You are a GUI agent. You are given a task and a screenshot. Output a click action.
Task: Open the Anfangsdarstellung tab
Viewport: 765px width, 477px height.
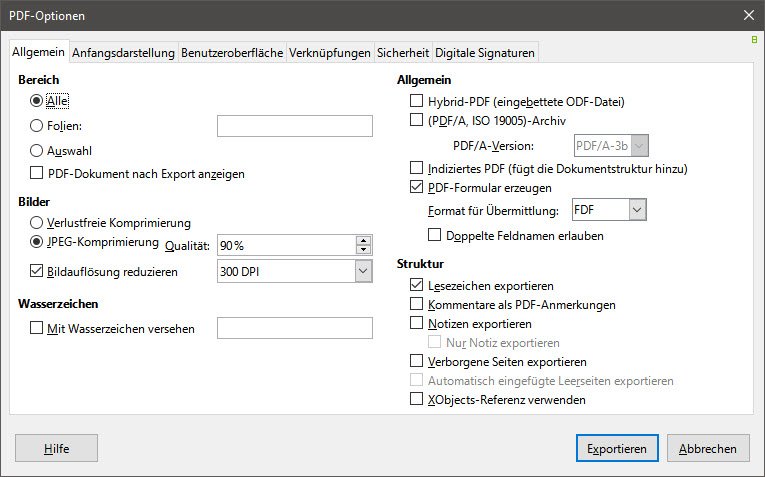coord(124,53)
